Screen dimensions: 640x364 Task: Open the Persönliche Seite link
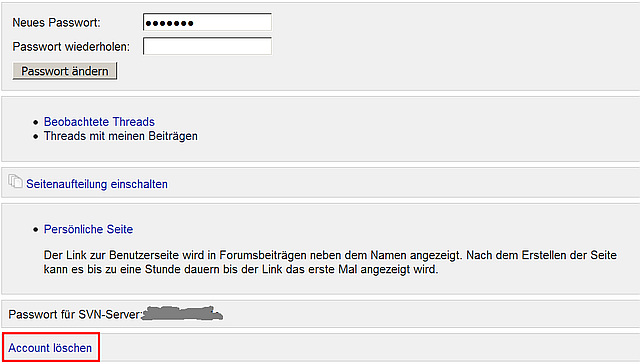click(89, 229)
